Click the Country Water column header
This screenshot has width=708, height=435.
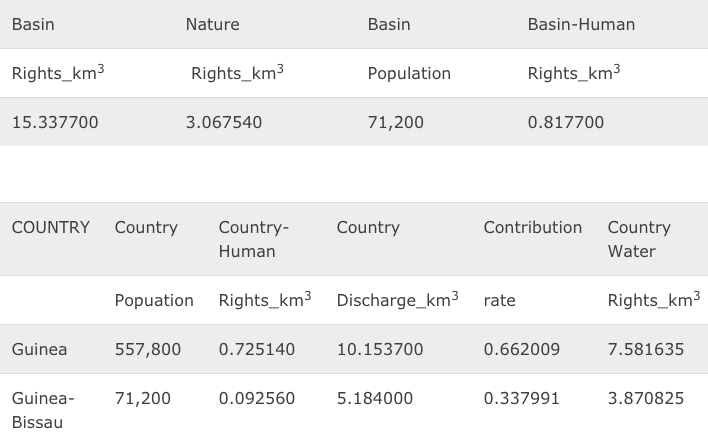click(638, 239)
